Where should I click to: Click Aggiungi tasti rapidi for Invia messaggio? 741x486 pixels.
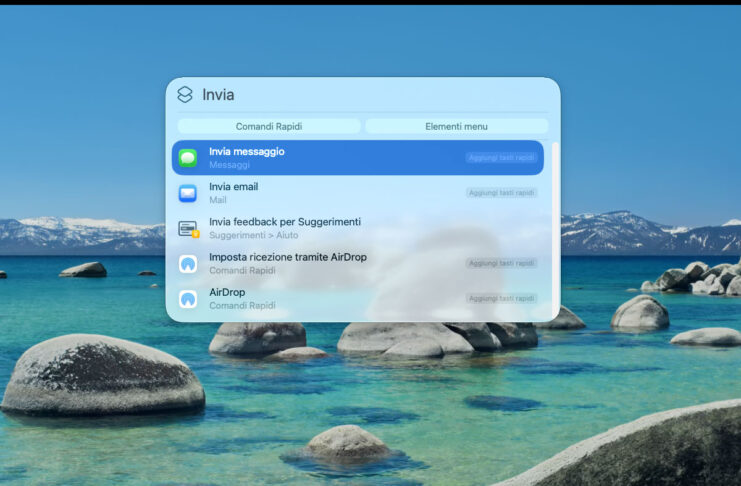tap(501, 157)
